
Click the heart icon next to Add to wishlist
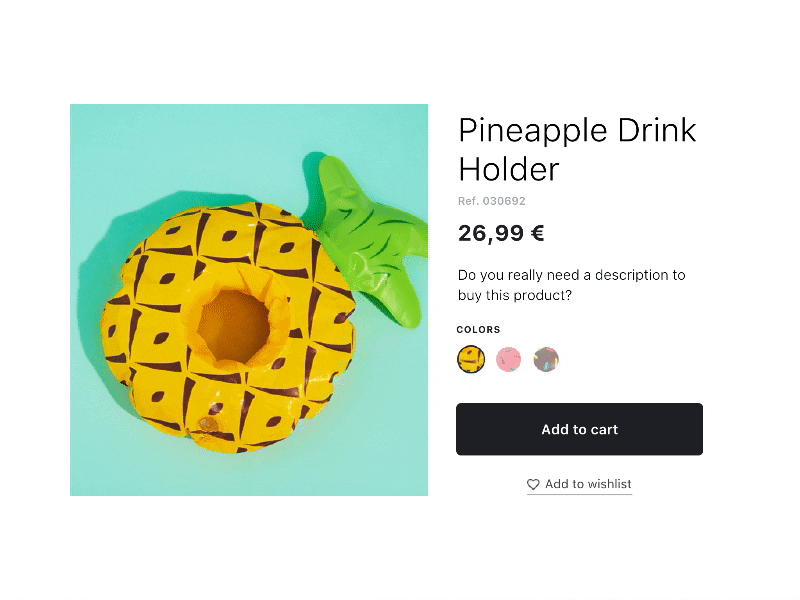click(x=533, y=484)
